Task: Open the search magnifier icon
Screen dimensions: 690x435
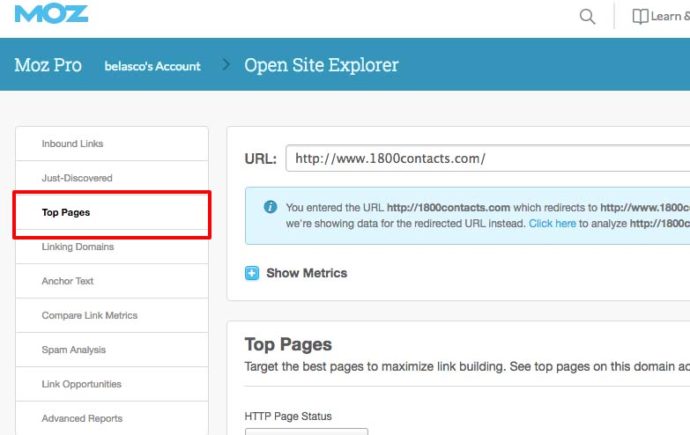Action: pyautogui.click(x=587, y=17)
